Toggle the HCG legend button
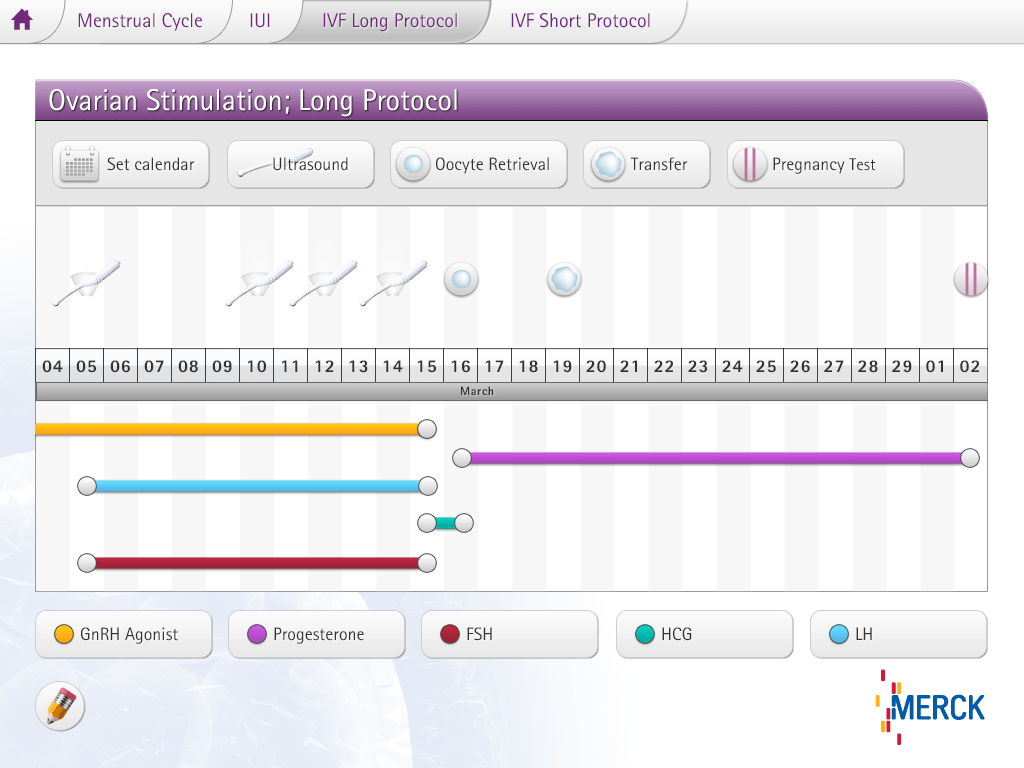1024x768 pixels. [x=705, y=634]
